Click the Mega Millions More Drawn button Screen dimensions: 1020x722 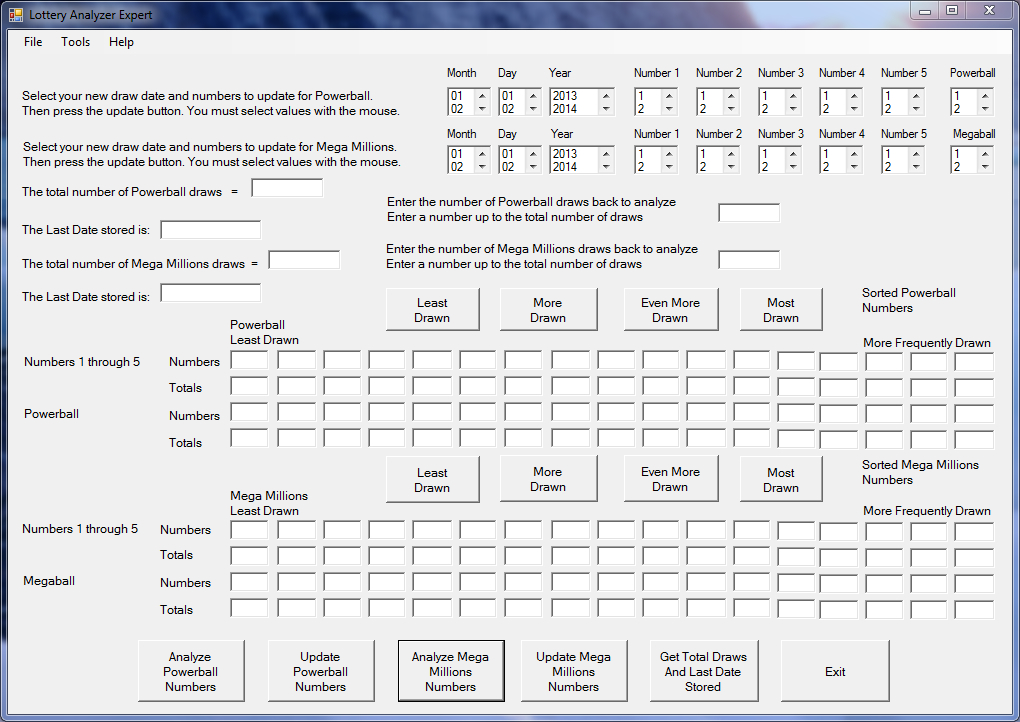coord(548,479)
